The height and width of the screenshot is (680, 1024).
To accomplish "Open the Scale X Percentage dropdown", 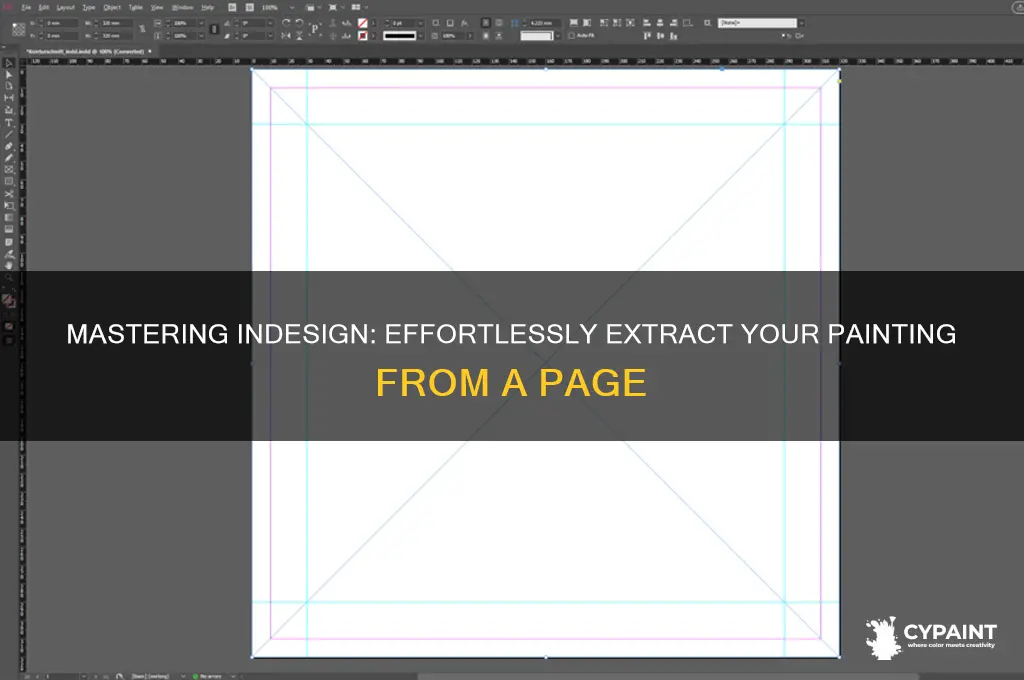I will coord(201,23).
